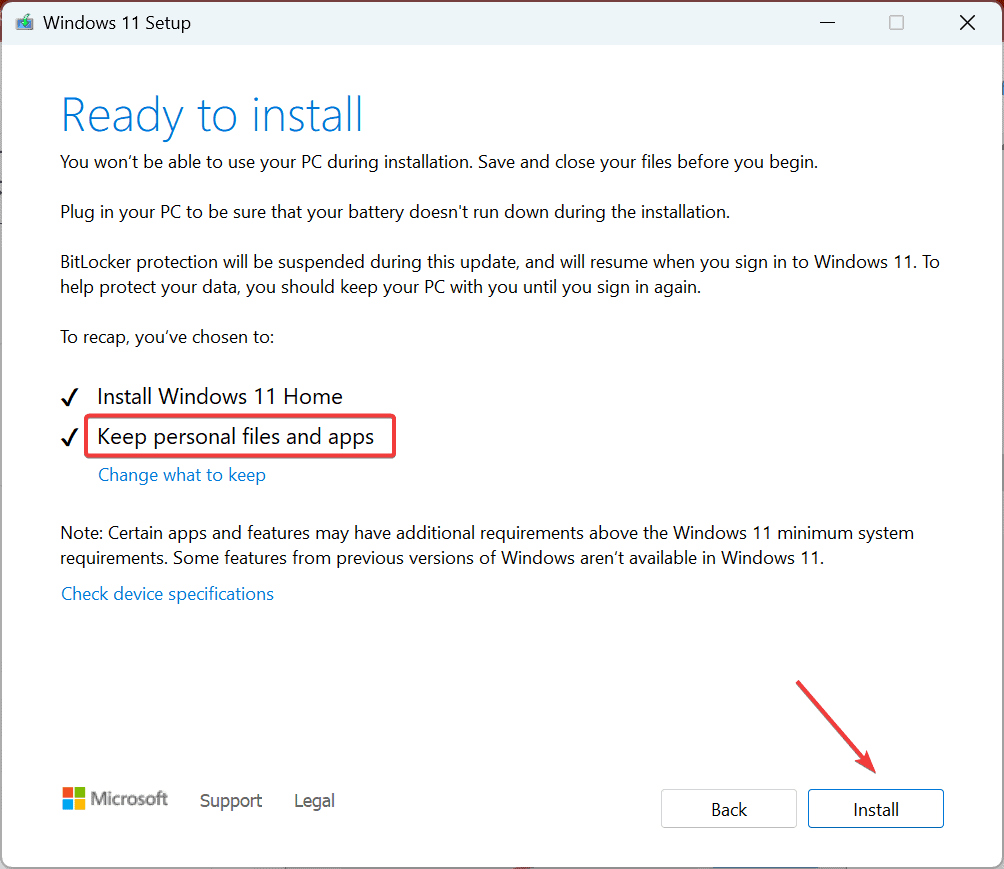Viewport: 1004px width, 869px height.
Task: Click the red highlight box around Keep personal files
Action: pos(239,414)
